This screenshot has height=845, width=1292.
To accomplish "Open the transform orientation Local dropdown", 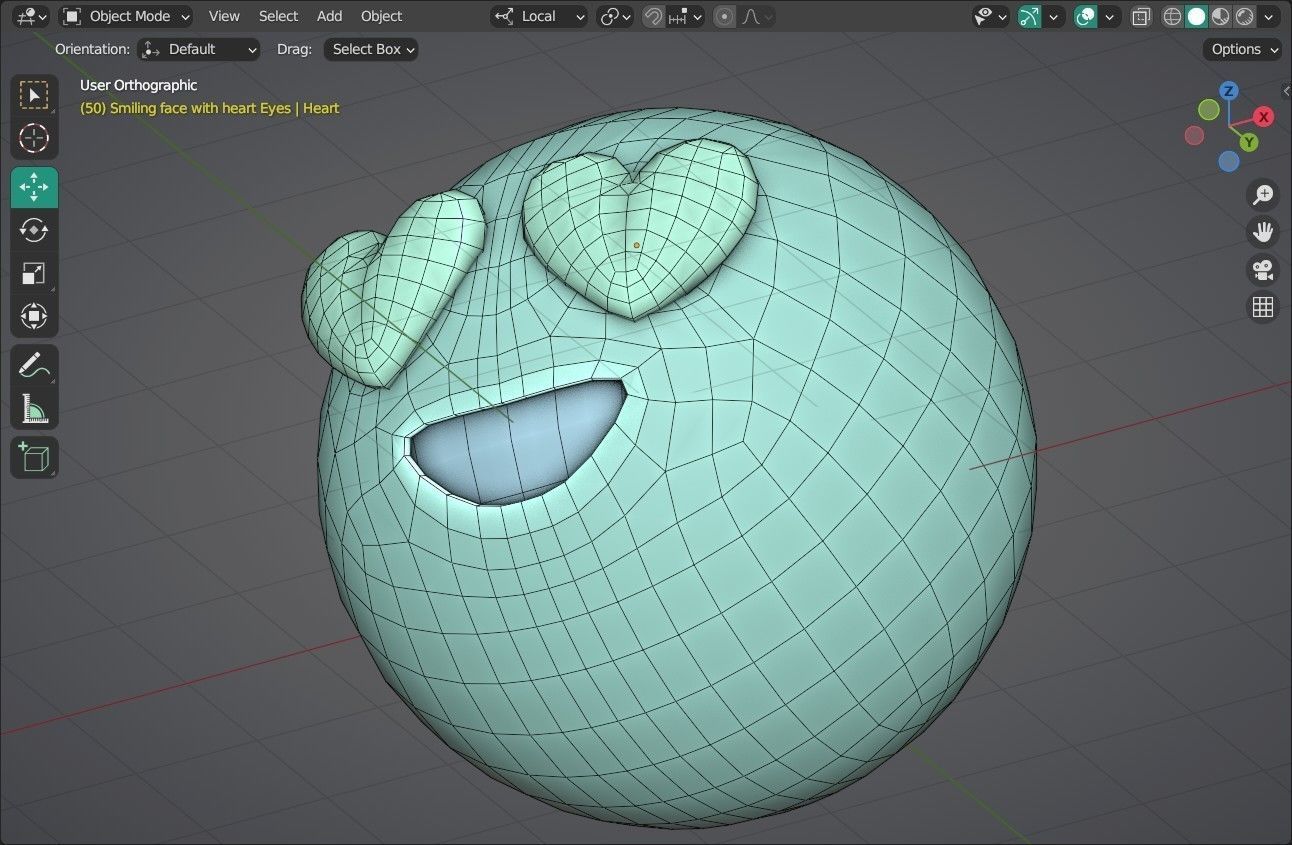I will point(539,16).
